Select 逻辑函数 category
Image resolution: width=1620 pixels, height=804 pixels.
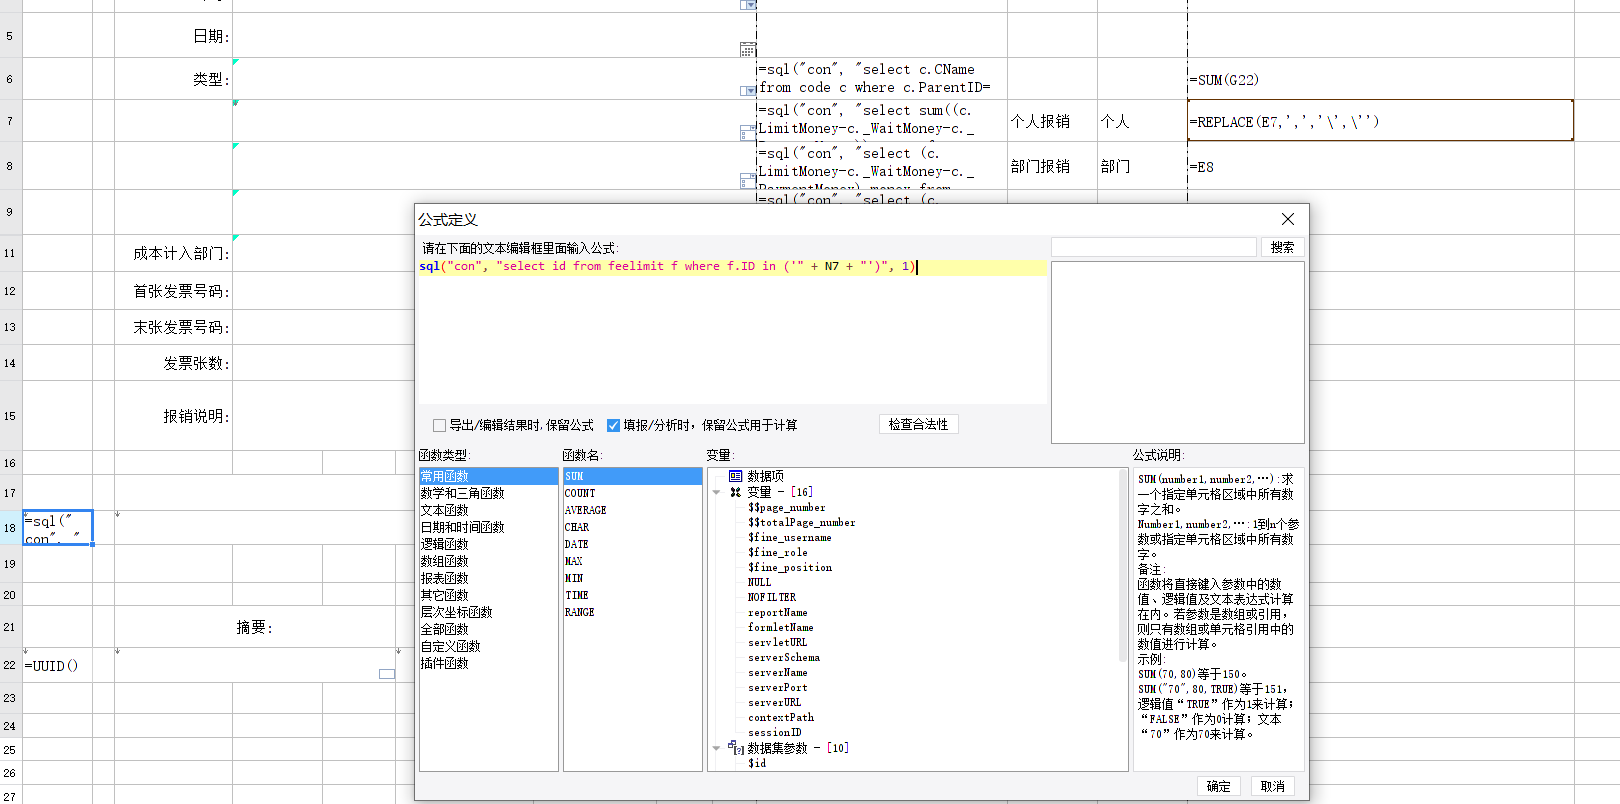(488, 544)
